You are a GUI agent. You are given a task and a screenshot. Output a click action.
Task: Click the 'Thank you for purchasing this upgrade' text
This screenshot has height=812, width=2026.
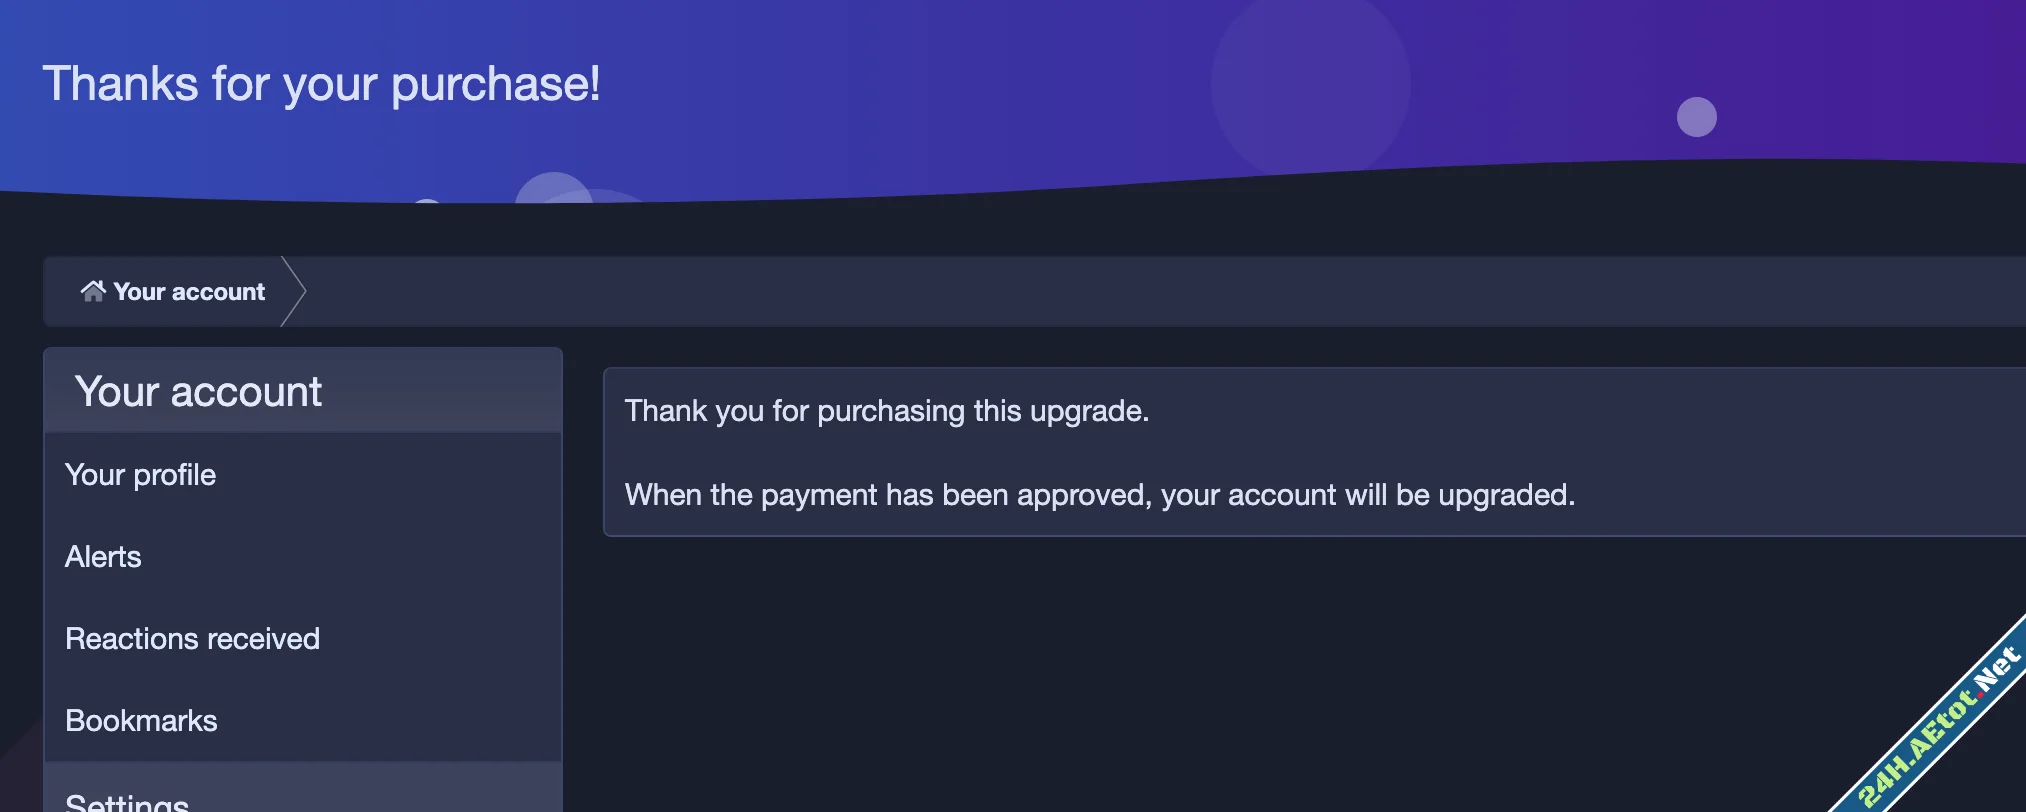tap(886, 411)
